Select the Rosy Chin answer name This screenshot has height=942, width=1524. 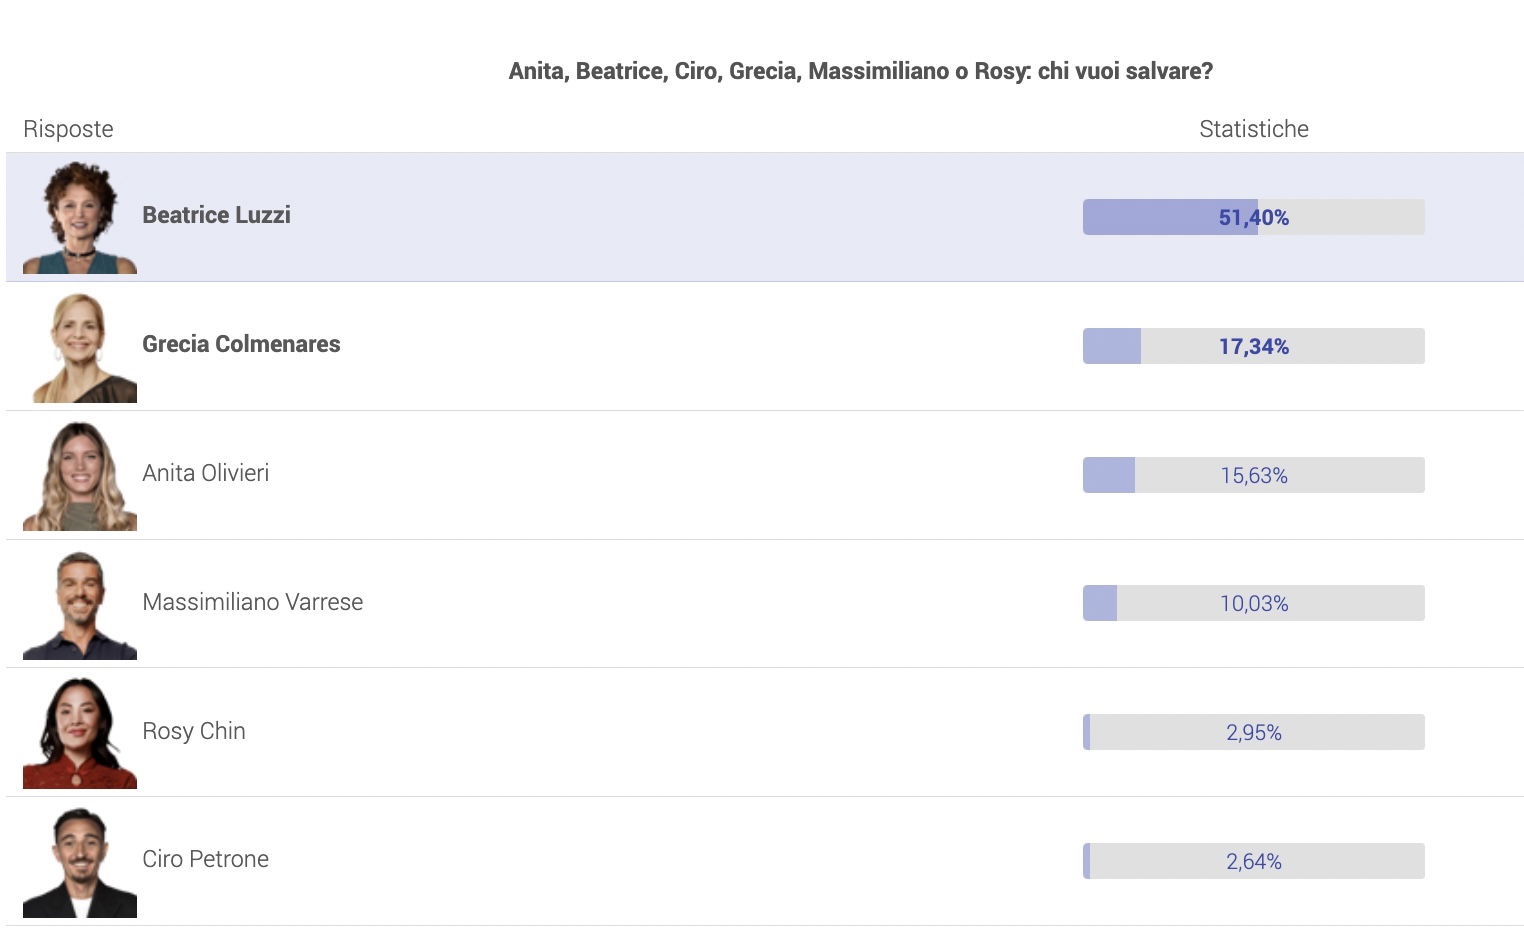pos(194,731)
